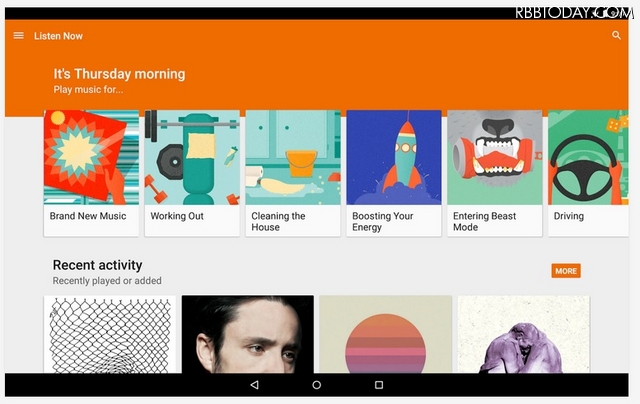Select the 'Driving' card label
The width and height of the screenshot is (640, 404).
click(569, 216)
